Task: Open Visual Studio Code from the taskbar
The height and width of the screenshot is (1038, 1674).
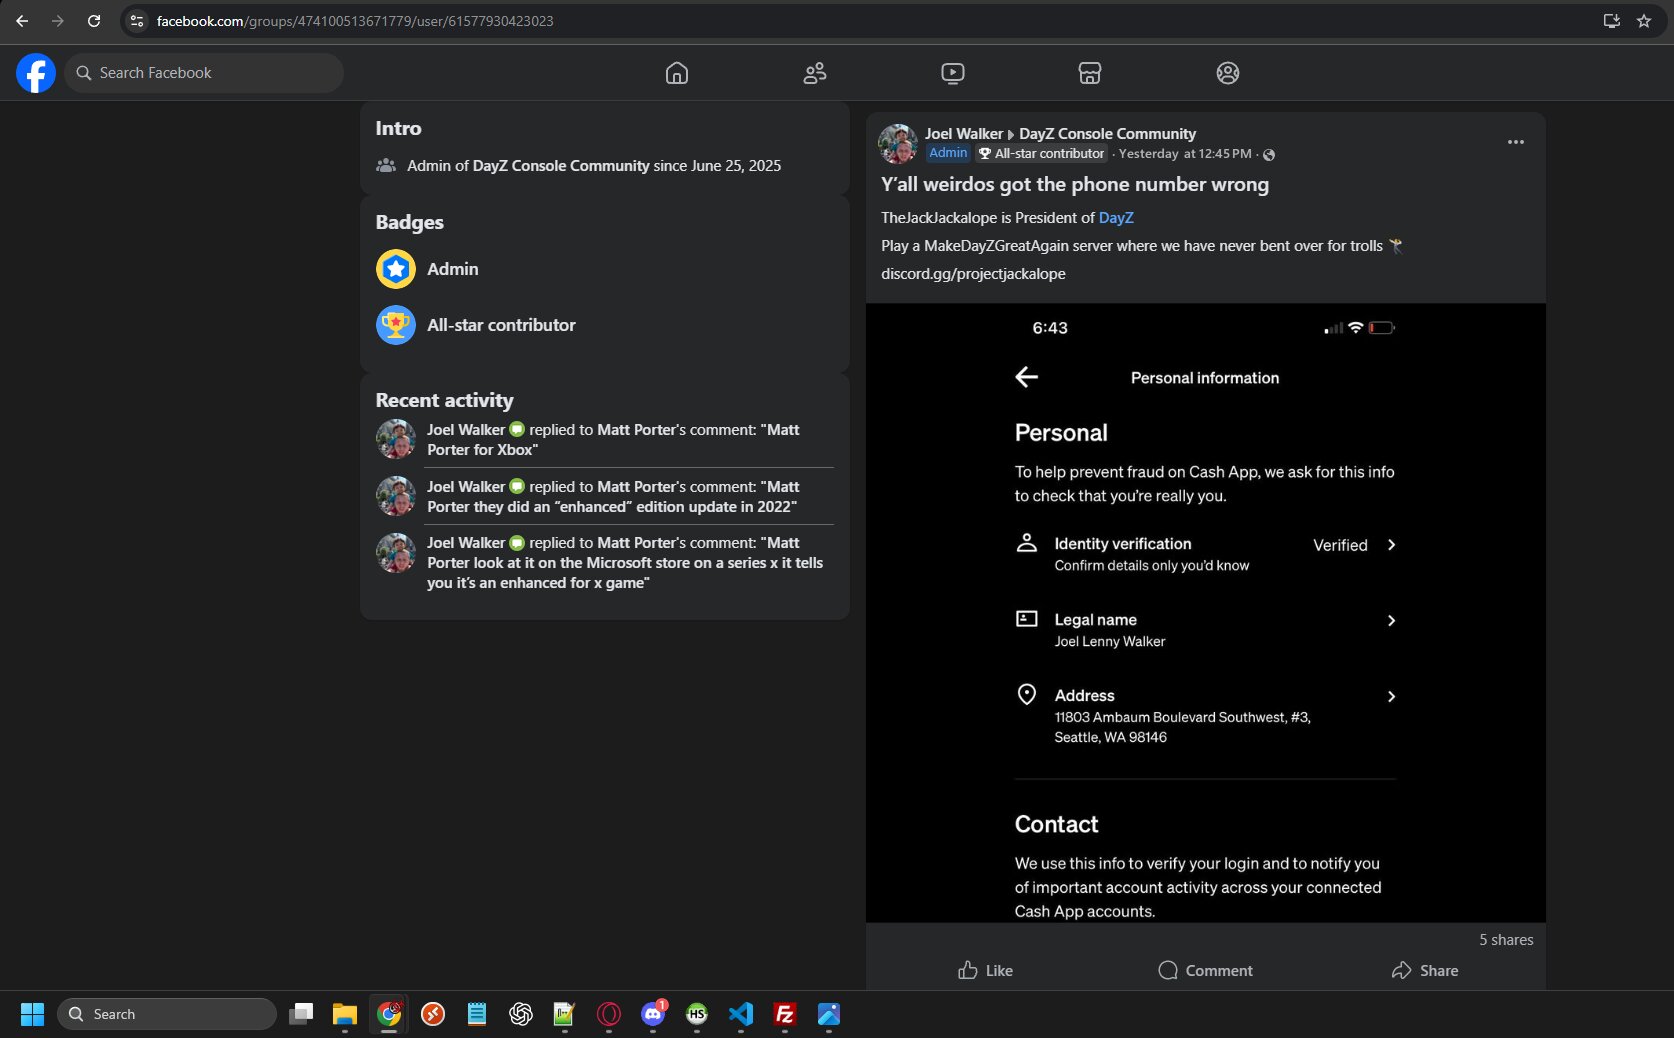Action: tap(741, 1014)
